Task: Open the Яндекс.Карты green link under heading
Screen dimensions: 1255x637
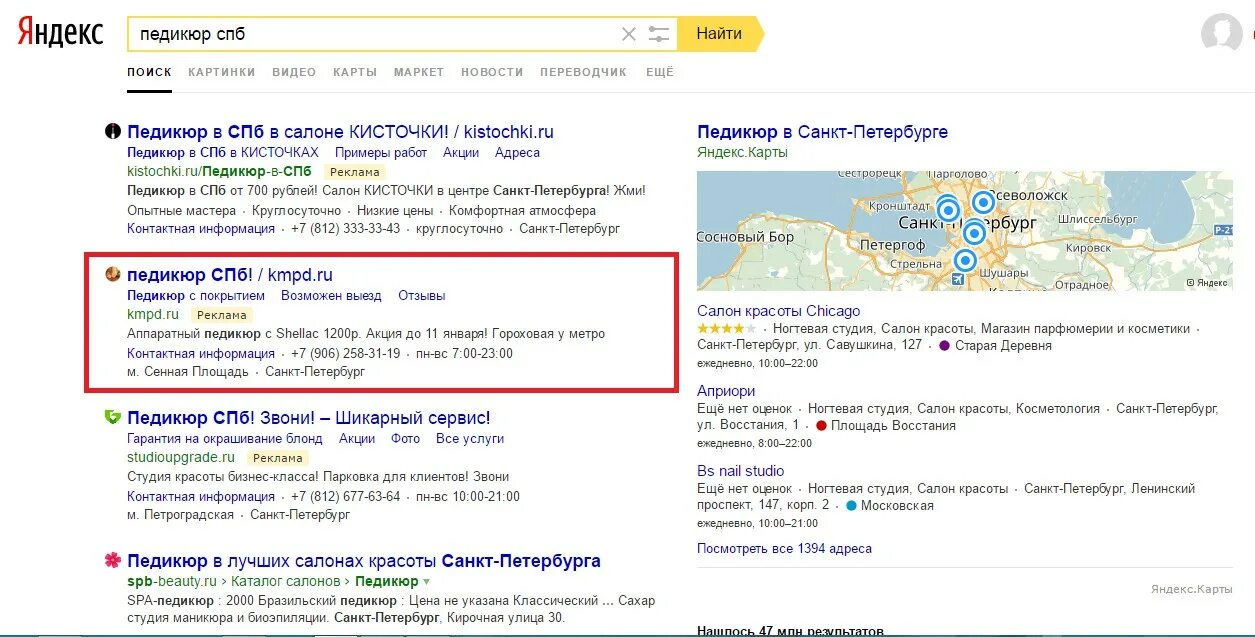Action: click(742, 153)
